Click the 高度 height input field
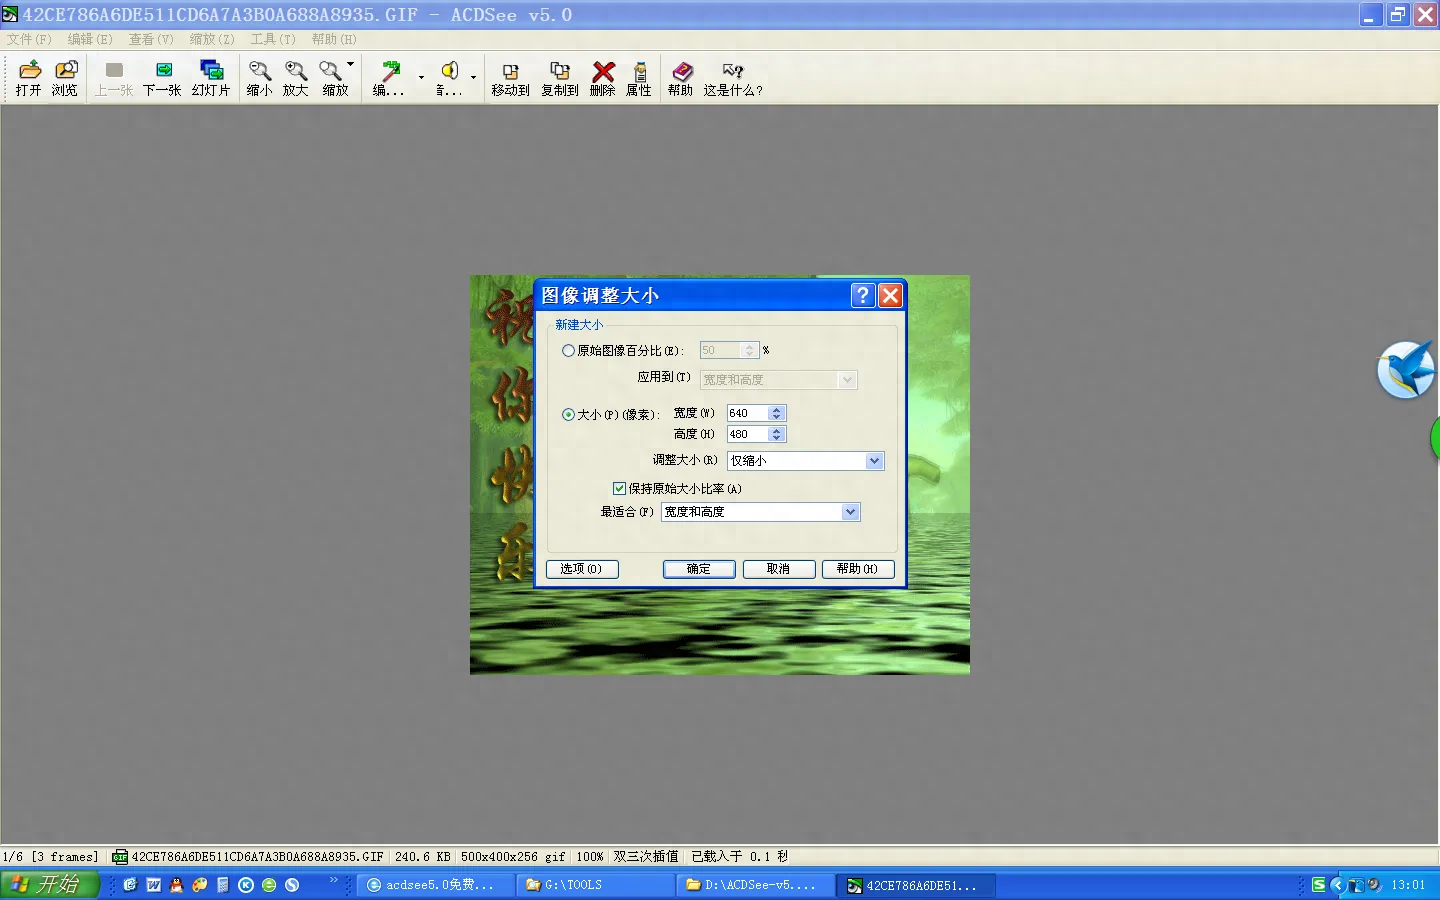Image resolution: width=1440 pixels, height=900 pixels. coord(746,434)
